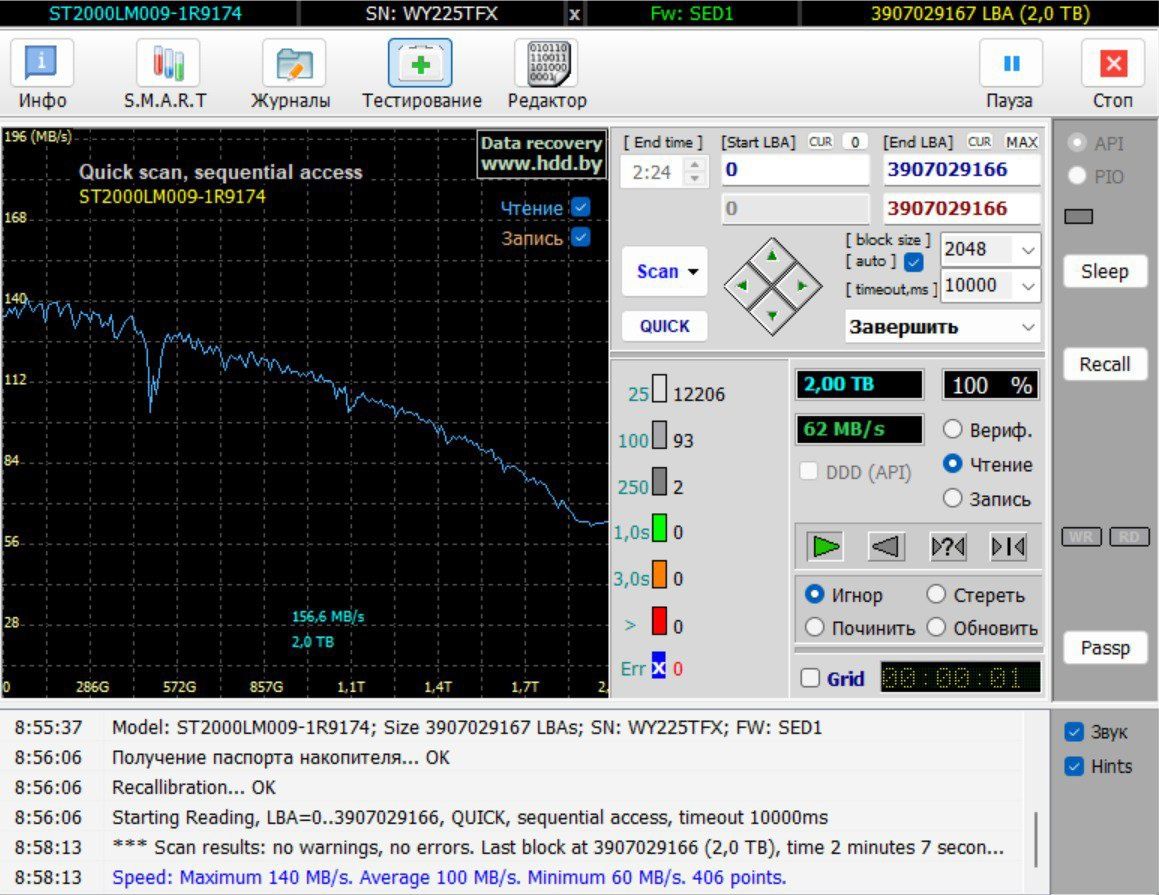Click the Start LBA field showing 0

[x=795, y=170]
